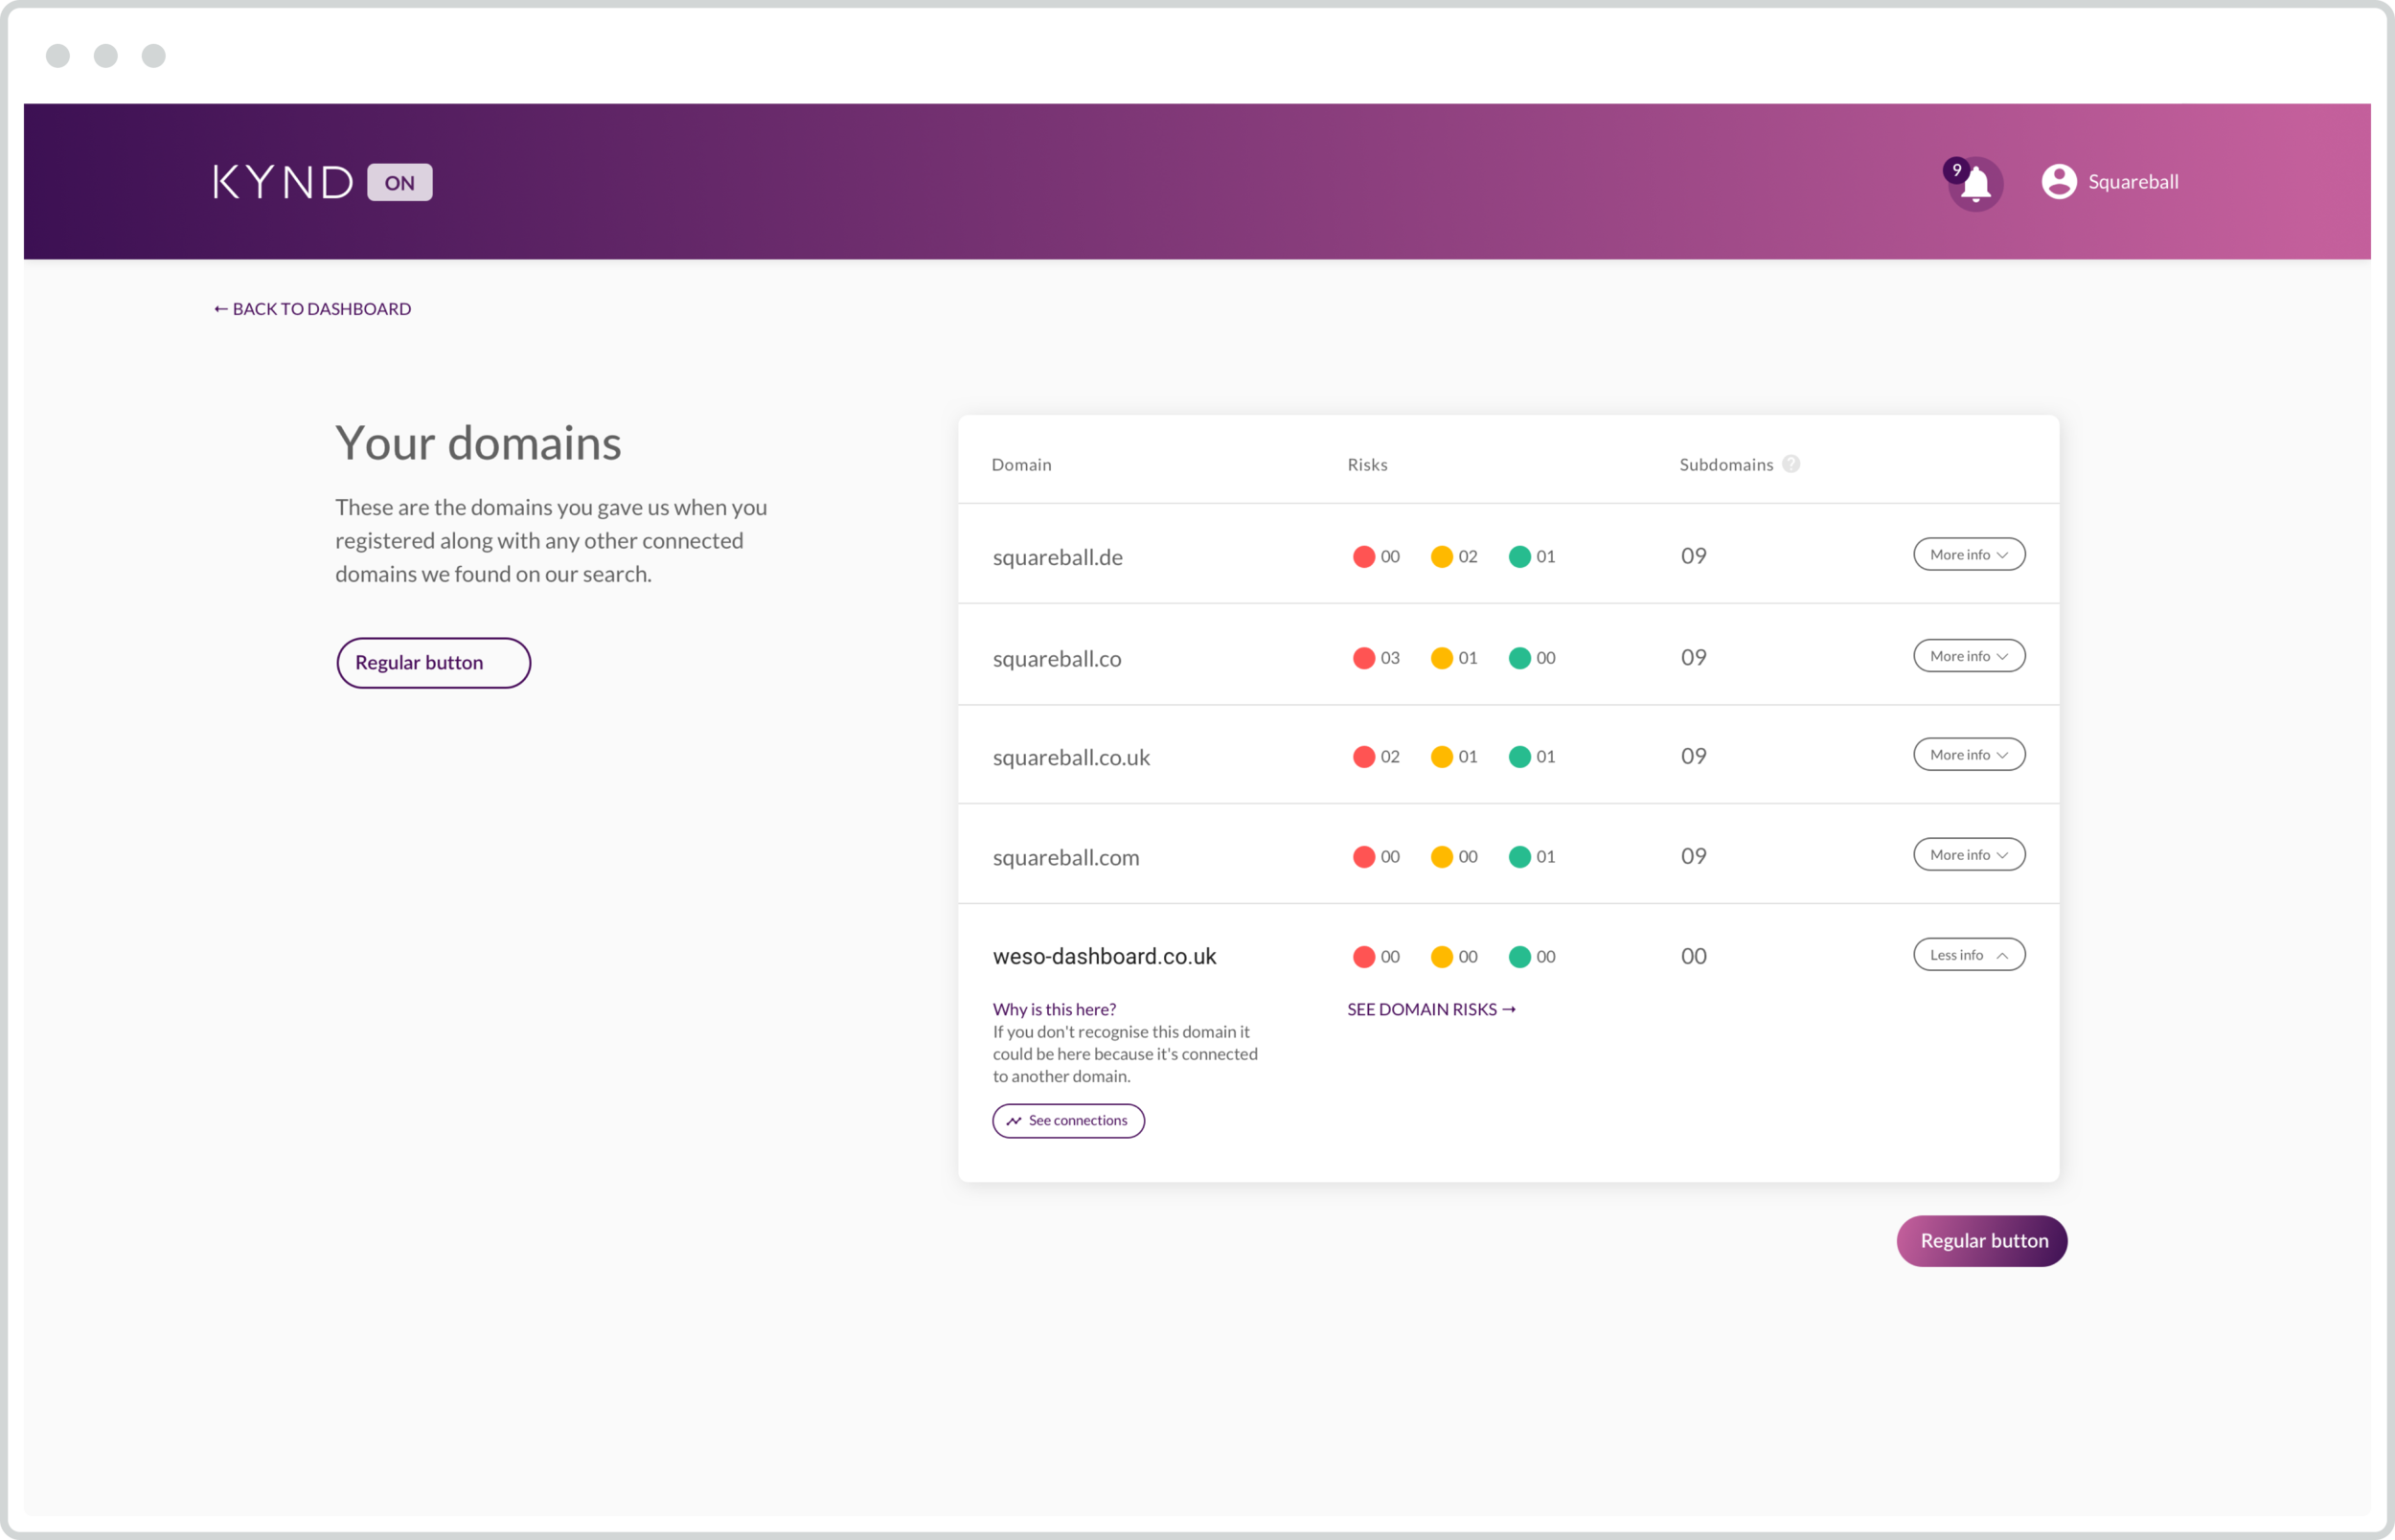Select the squareball.co.uk domain name

[x=1071, y=758]
